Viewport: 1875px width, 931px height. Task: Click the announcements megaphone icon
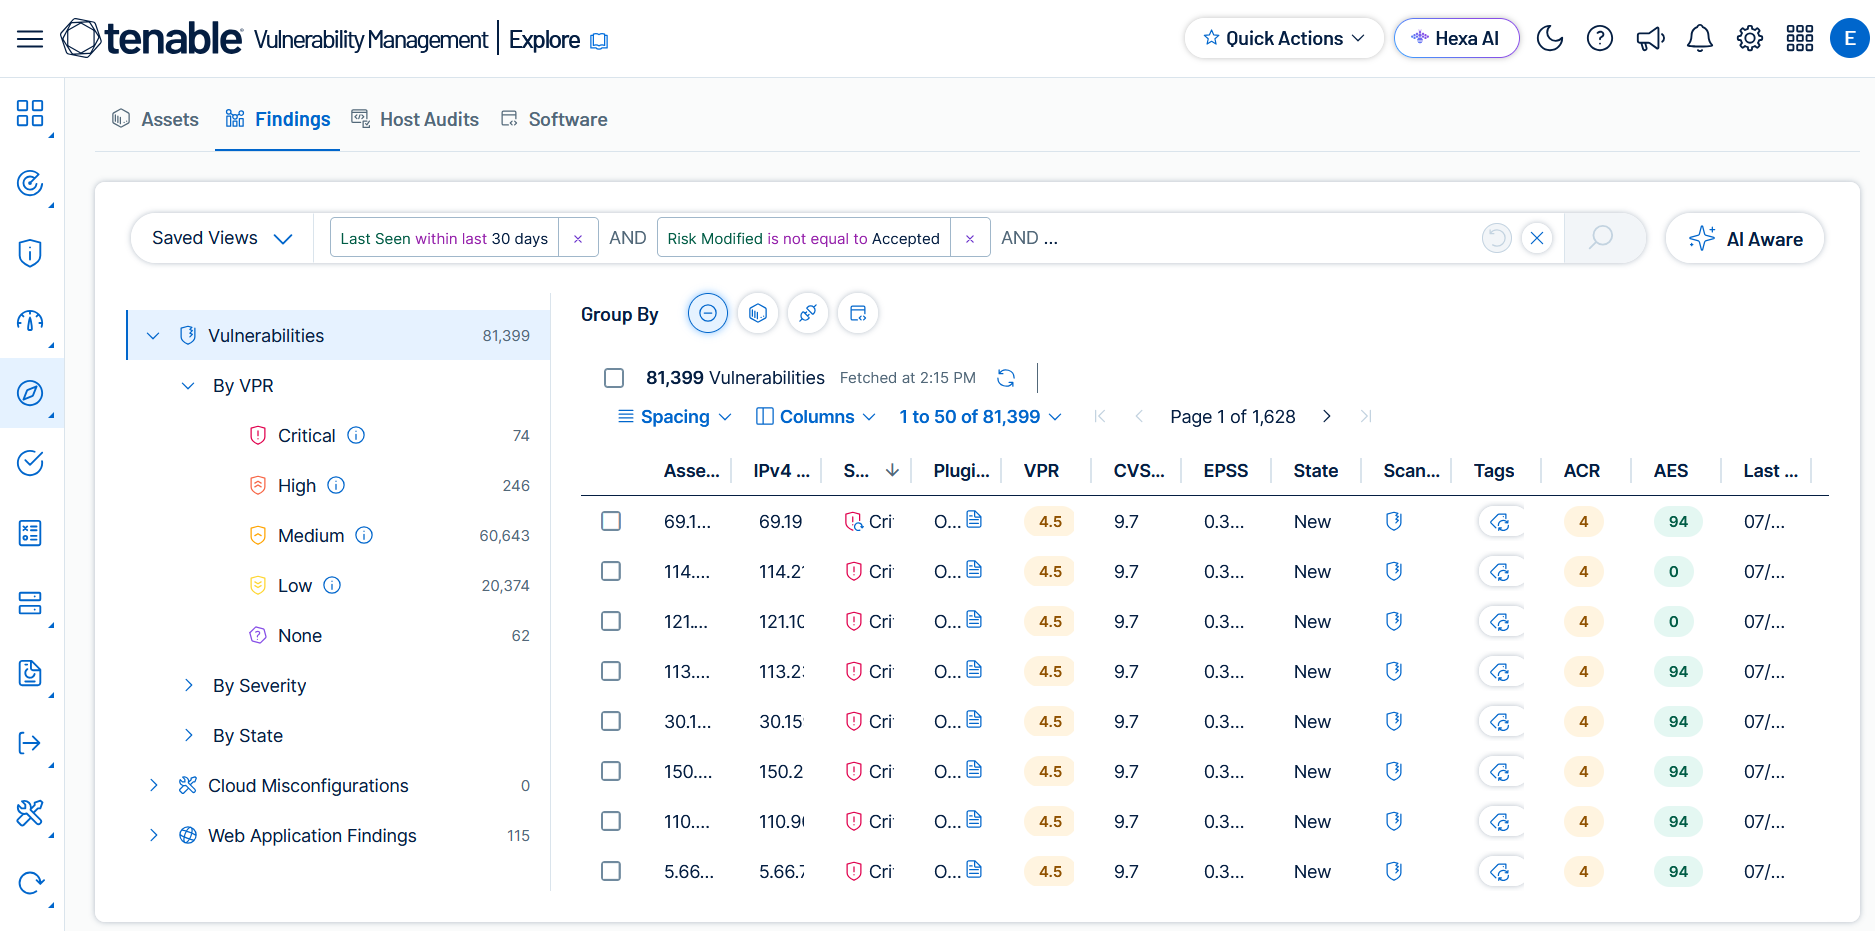click(1650, 39)
